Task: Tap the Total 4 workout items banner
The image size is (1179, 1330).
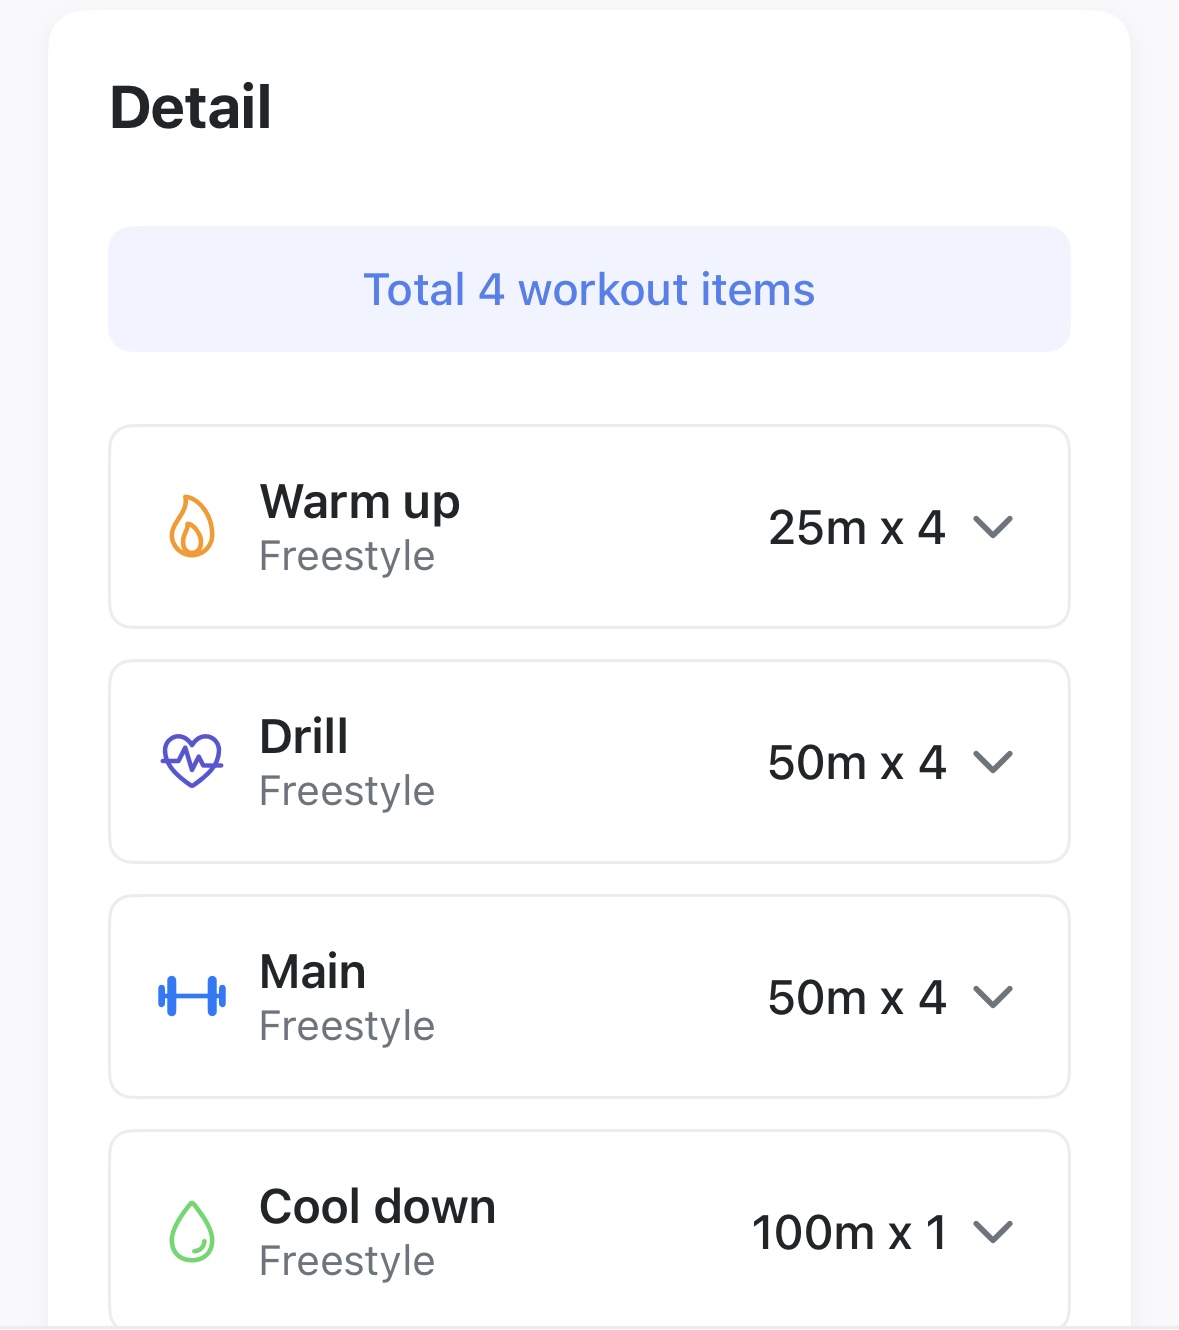Action: tap(589, 289)
